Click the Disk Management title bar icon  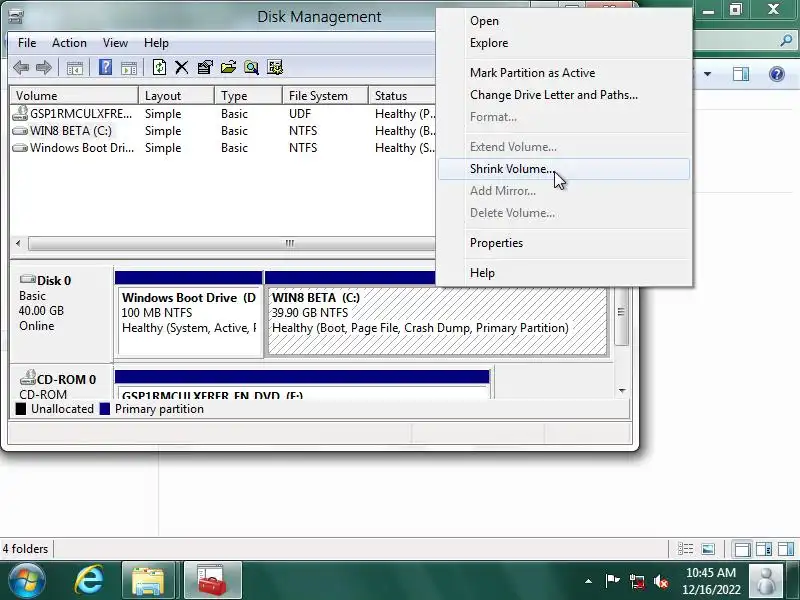coord(16,17)
